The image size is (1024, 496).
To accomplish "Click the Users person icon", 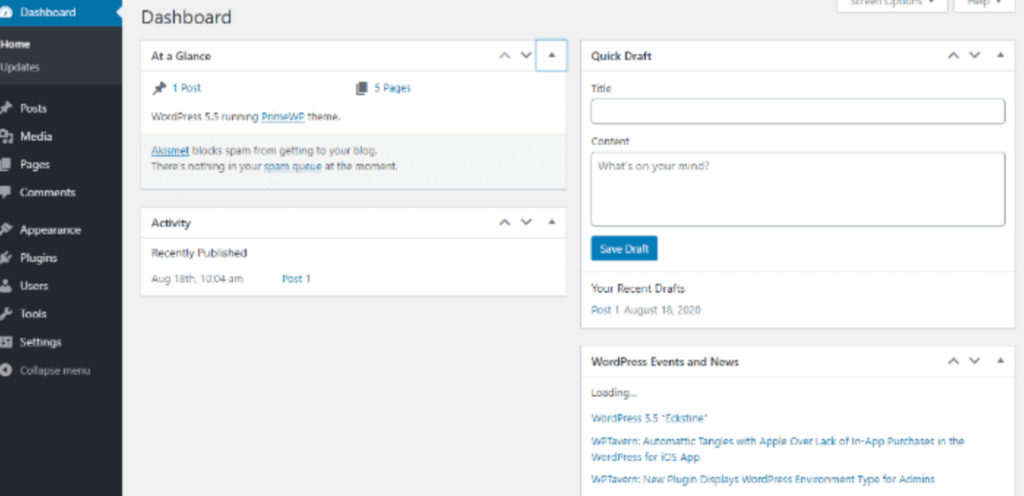I will point(7,285).
